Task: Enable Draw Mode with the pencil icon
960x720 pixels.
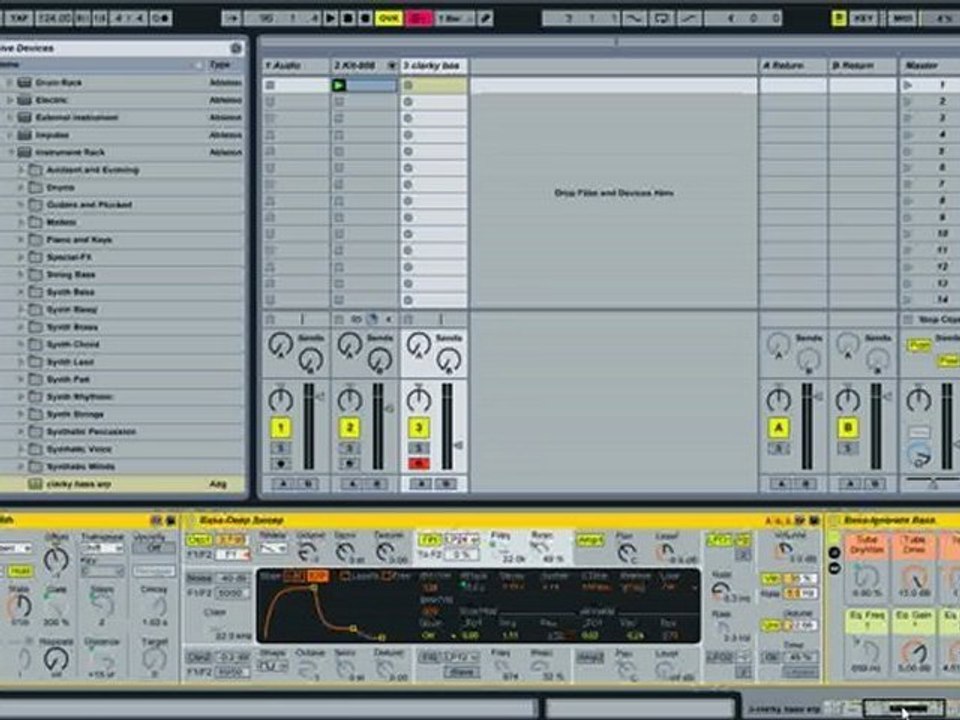Action: tap(485, 18)
